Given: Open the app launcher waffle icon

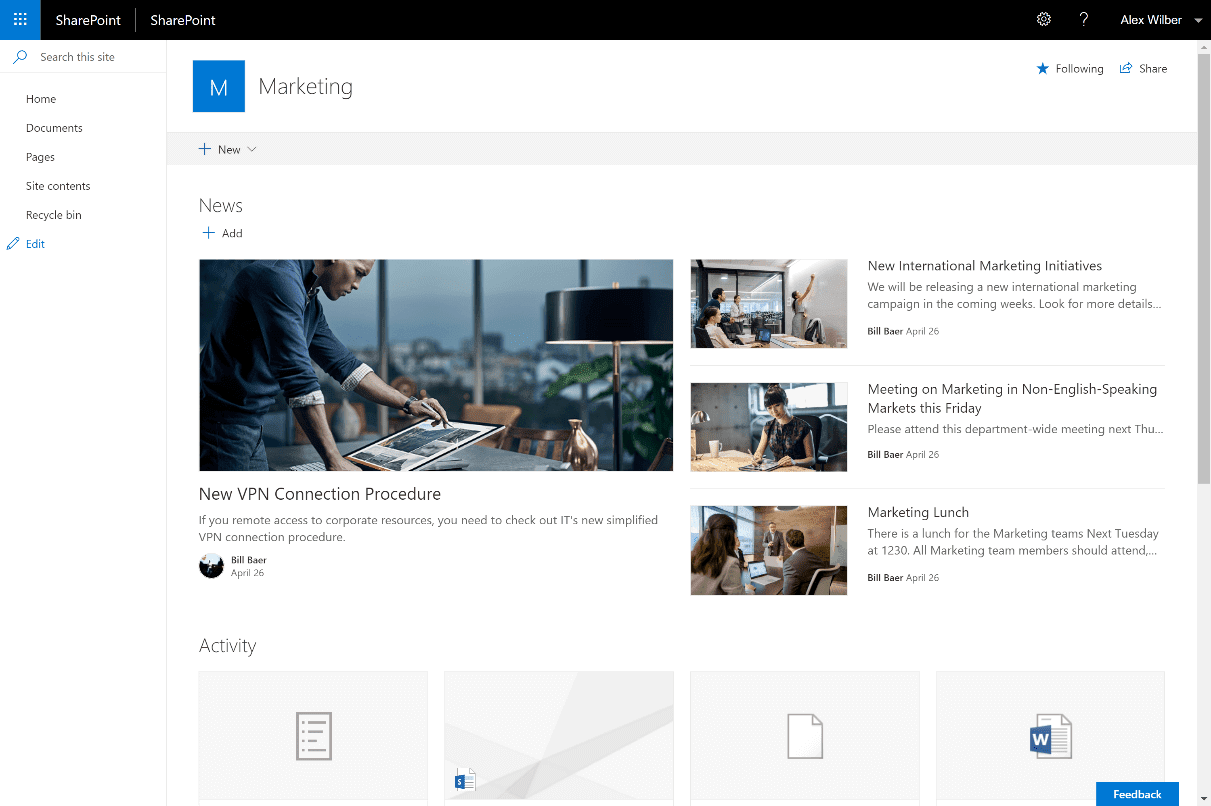Looking at the screenshot, I should click(20, 20).
